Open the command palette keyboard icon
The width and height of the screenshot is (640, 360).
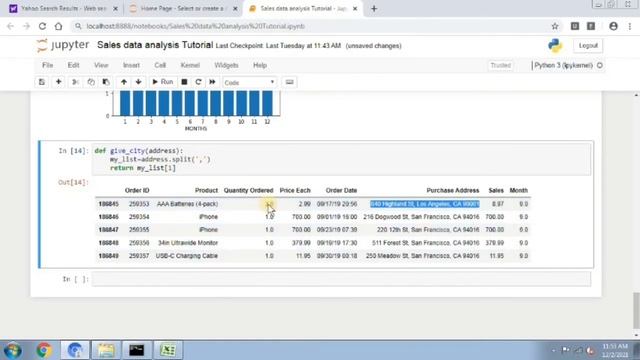tap(289, 82)
